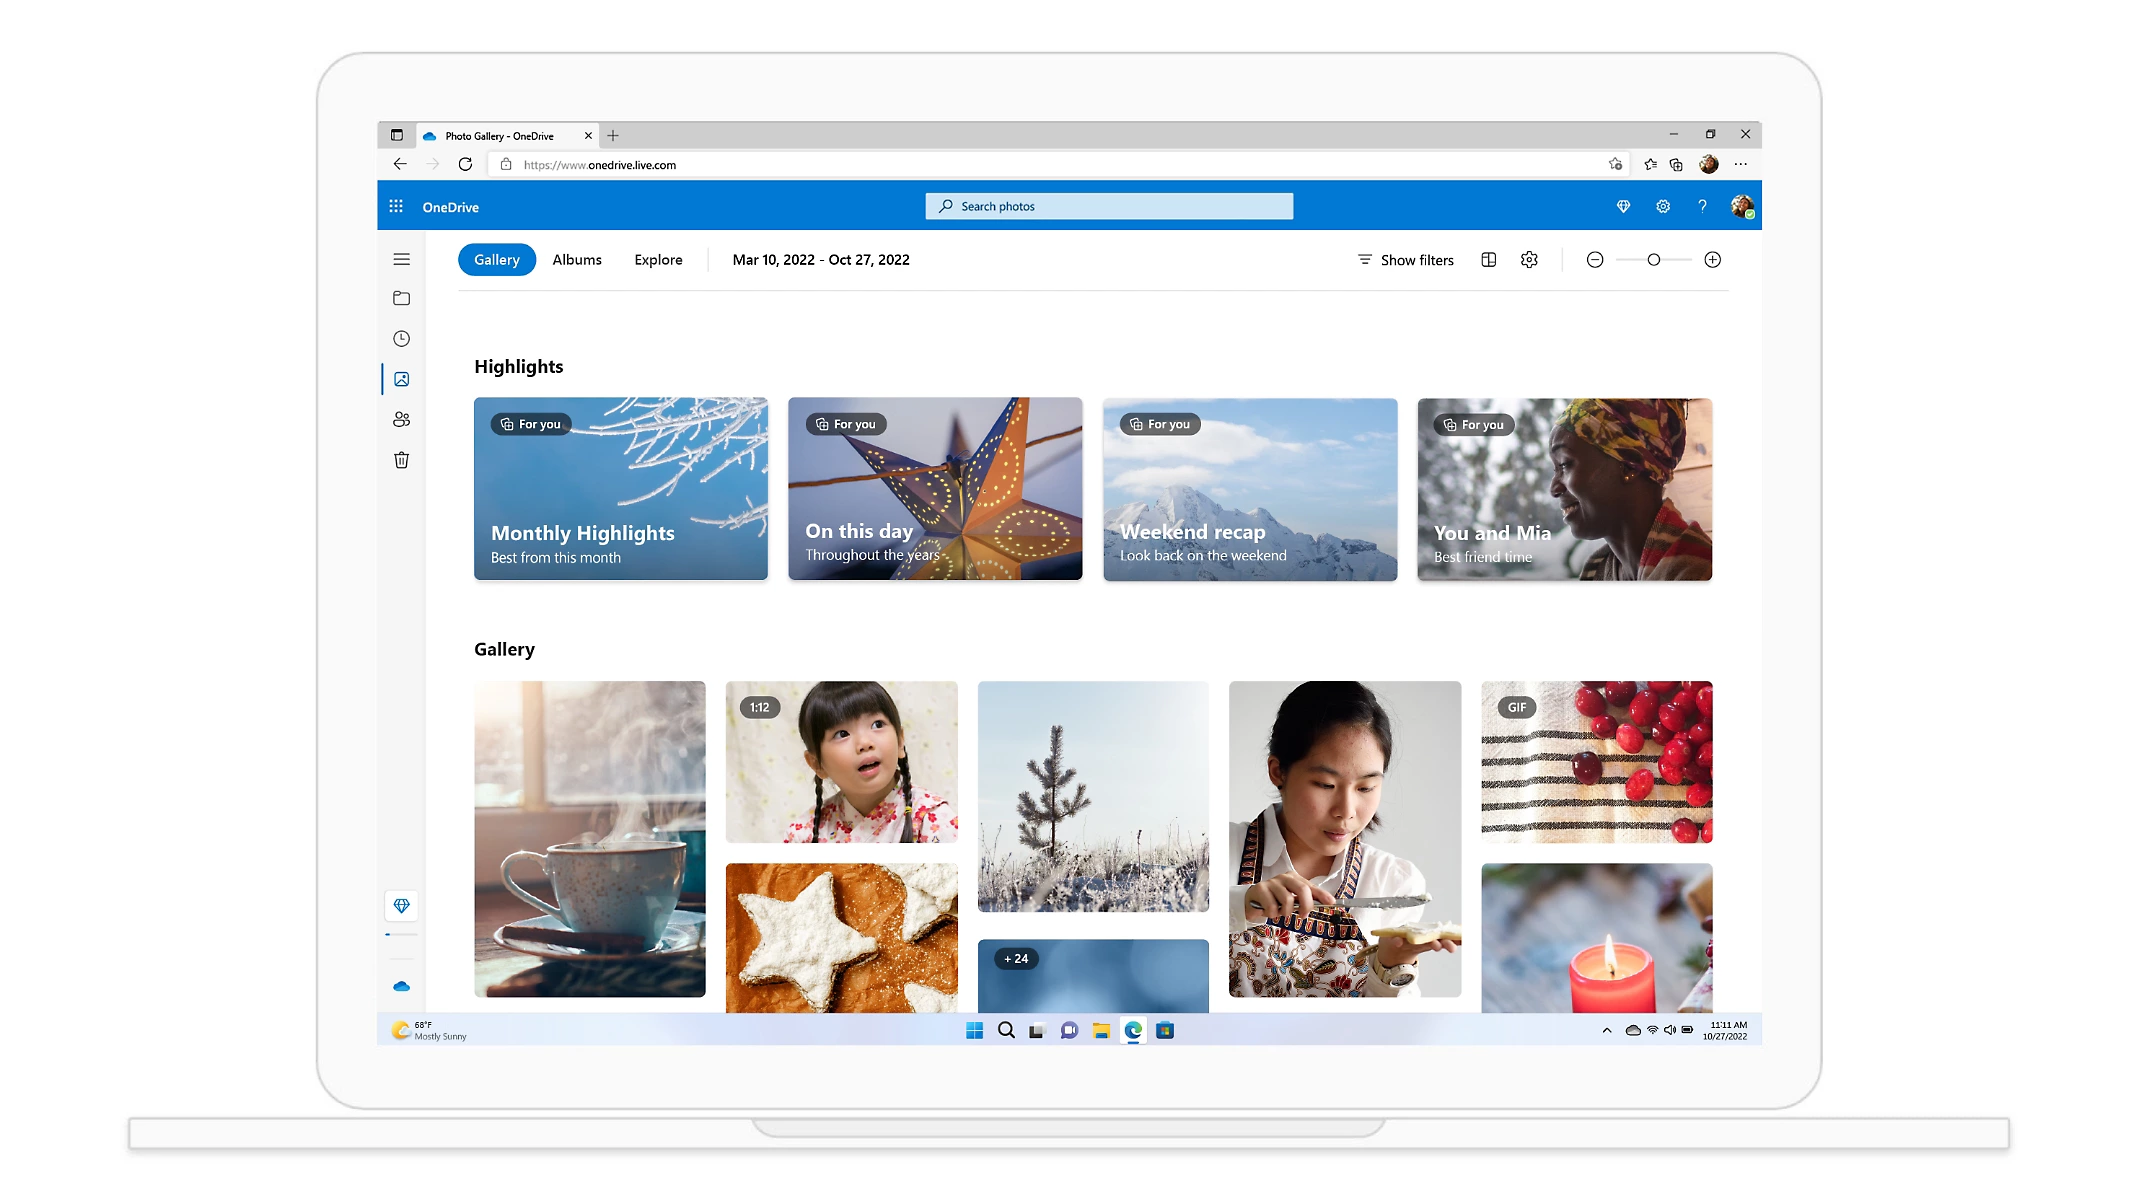Image resolution: width=2136 pixels, height=1200 pixels.
Task: Click the layout view icon beside filters
Action: 1488,260
